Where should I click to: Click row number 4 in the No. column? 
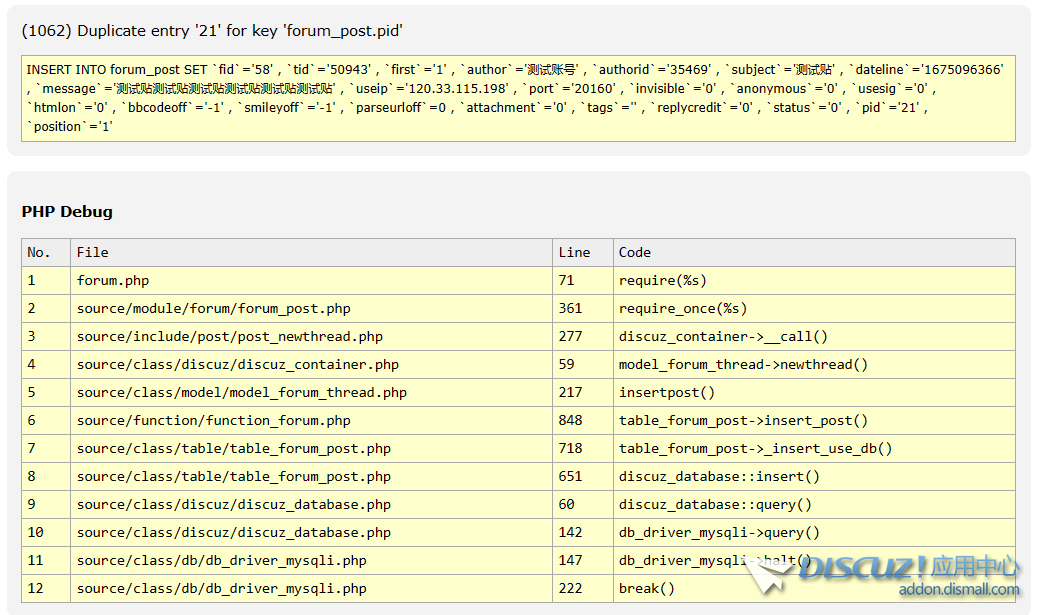tap(31, 365)
